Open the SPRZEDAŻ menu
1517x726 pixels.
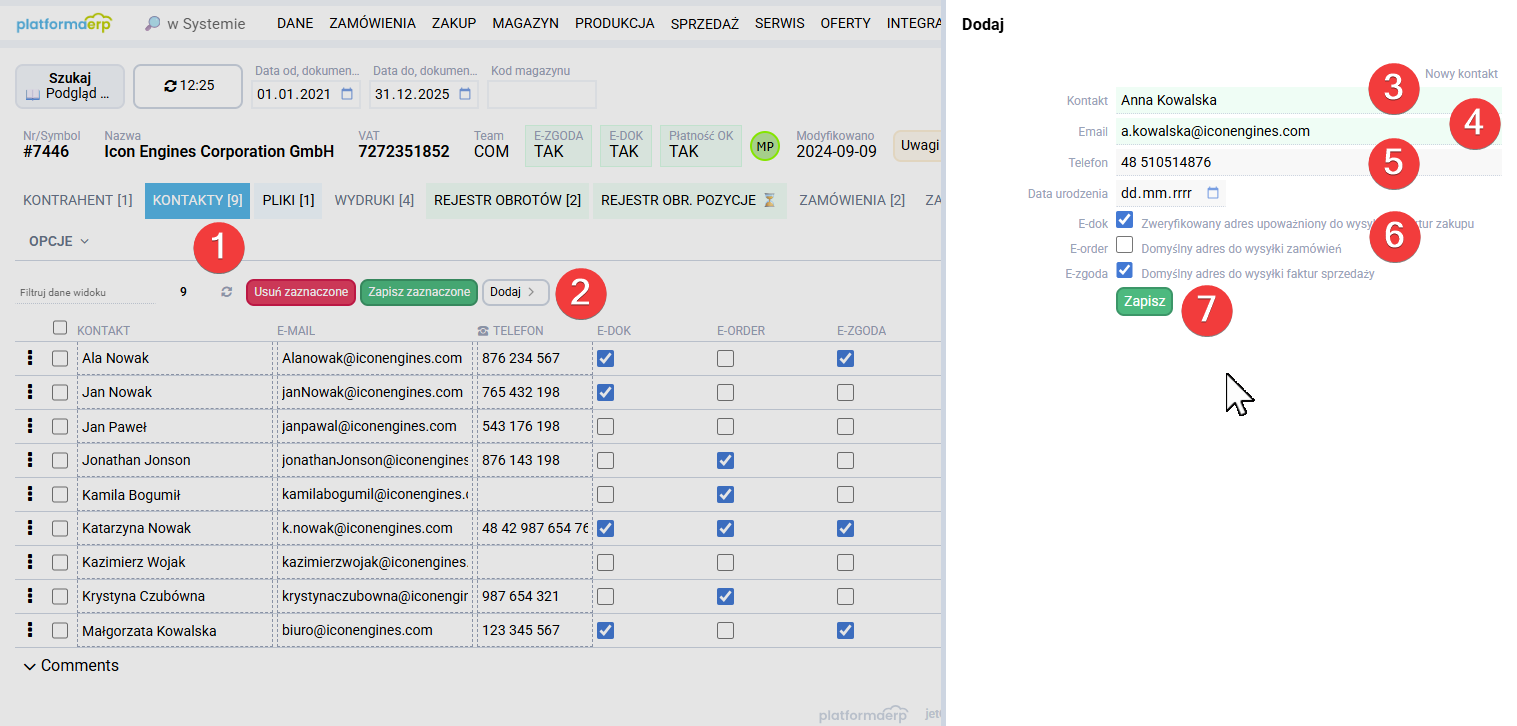click(704, 22)
